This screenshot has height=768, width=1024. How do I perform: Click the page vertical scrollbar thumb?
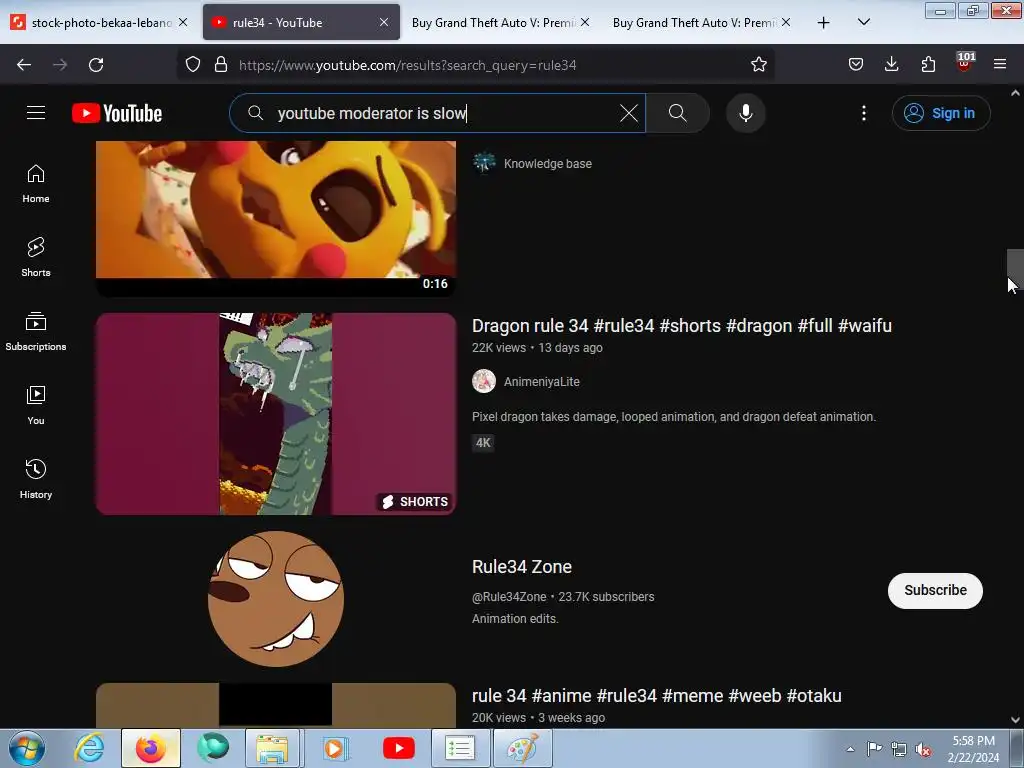[1015, 270]
